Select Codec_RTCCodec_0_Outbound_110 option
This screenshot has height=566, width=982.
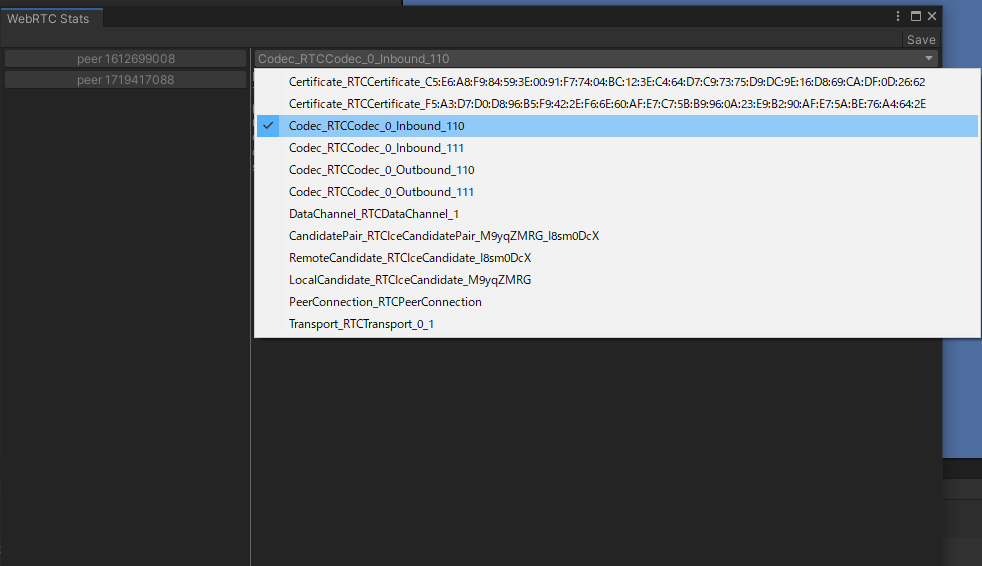tap(381, 170)
